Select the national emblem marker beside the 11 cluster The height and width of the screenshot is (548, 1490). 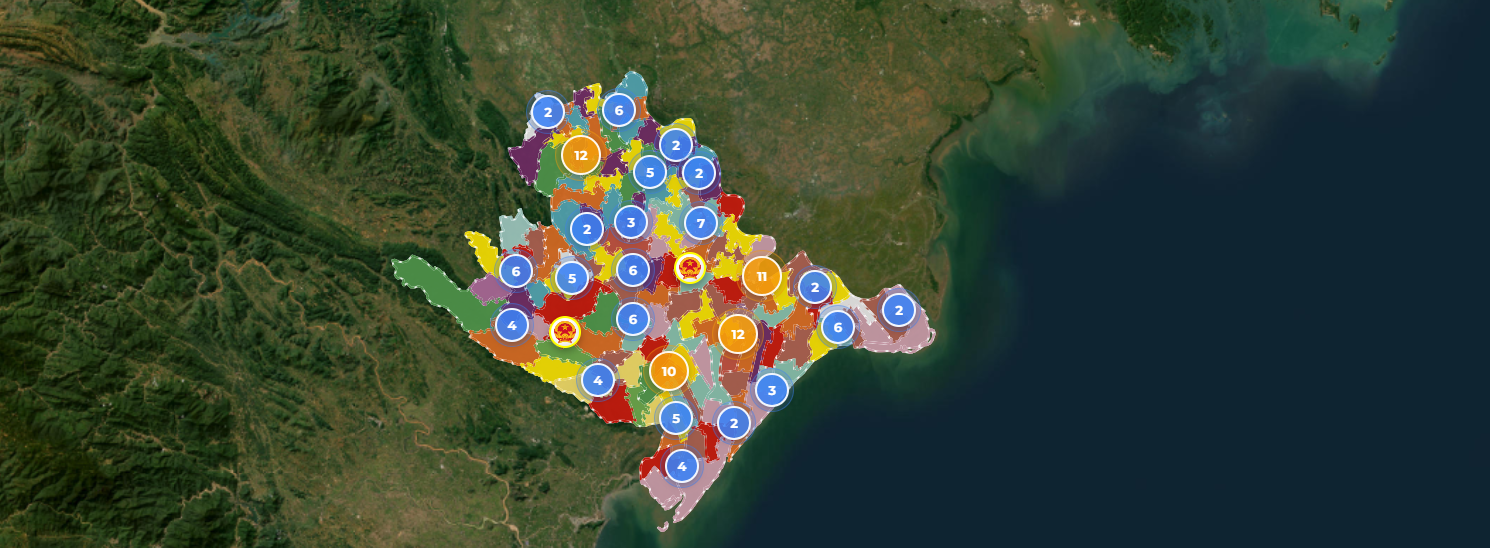pyautogui.click(x=690, y=268)
